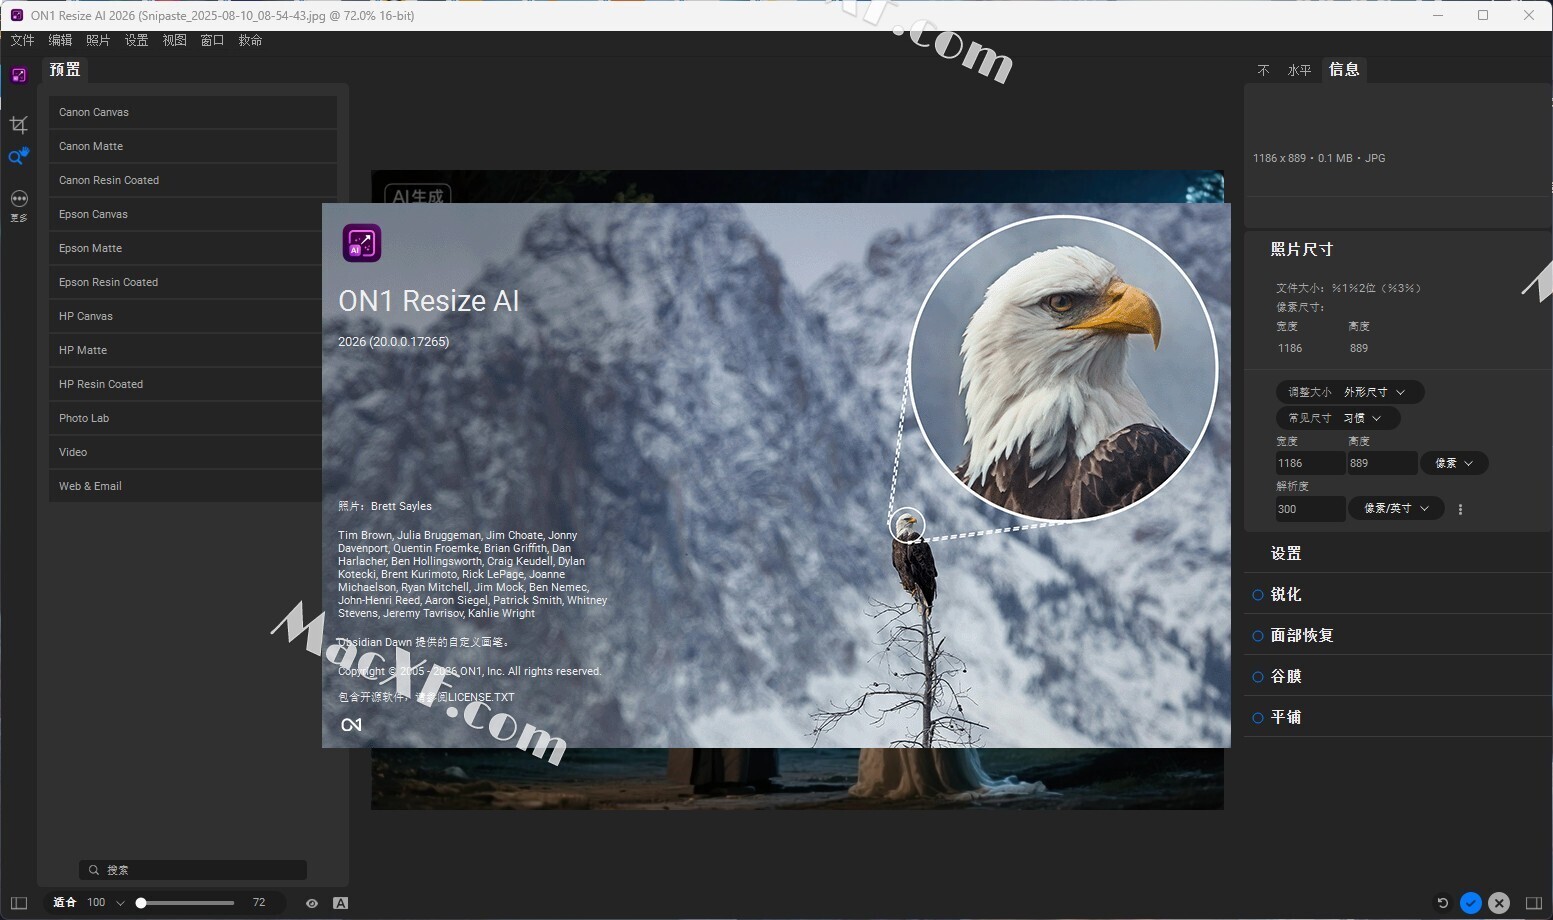Toggle the preview eye icon
1553x920 pixels.
point(312,903)
